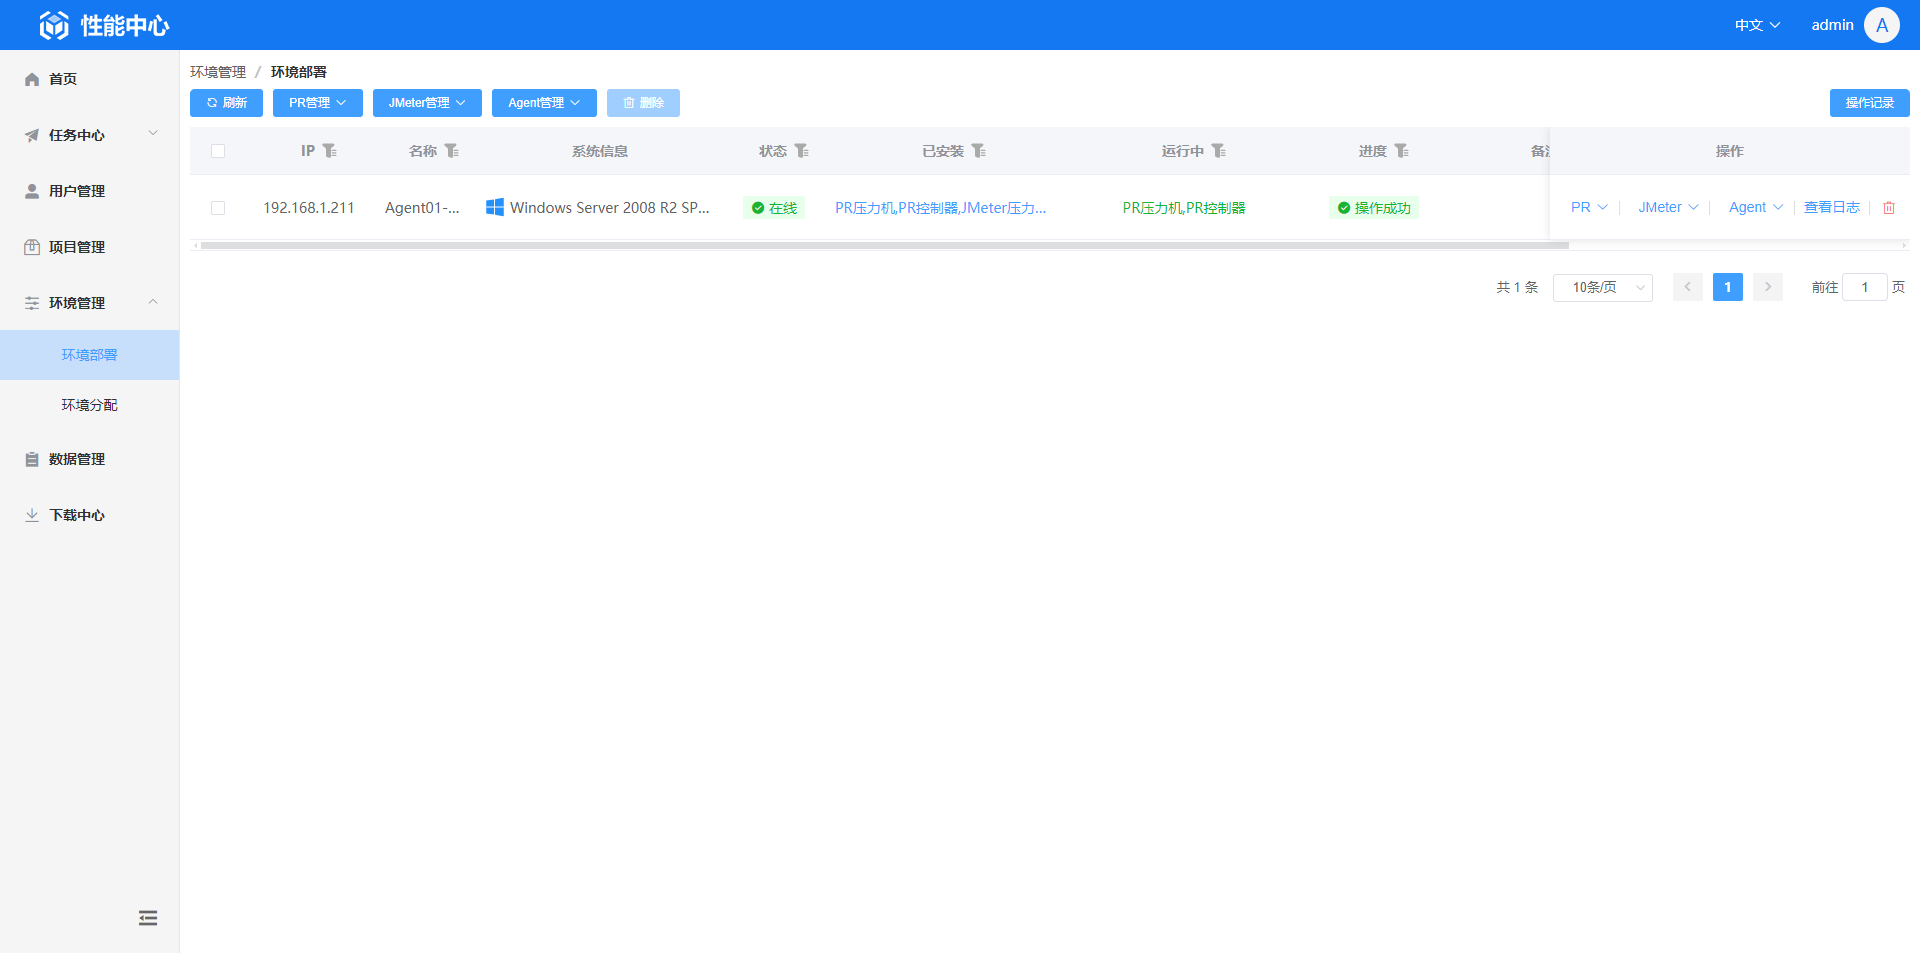Click the 操作记录 button
The image size is (1920, 953).
point(1869,103)
